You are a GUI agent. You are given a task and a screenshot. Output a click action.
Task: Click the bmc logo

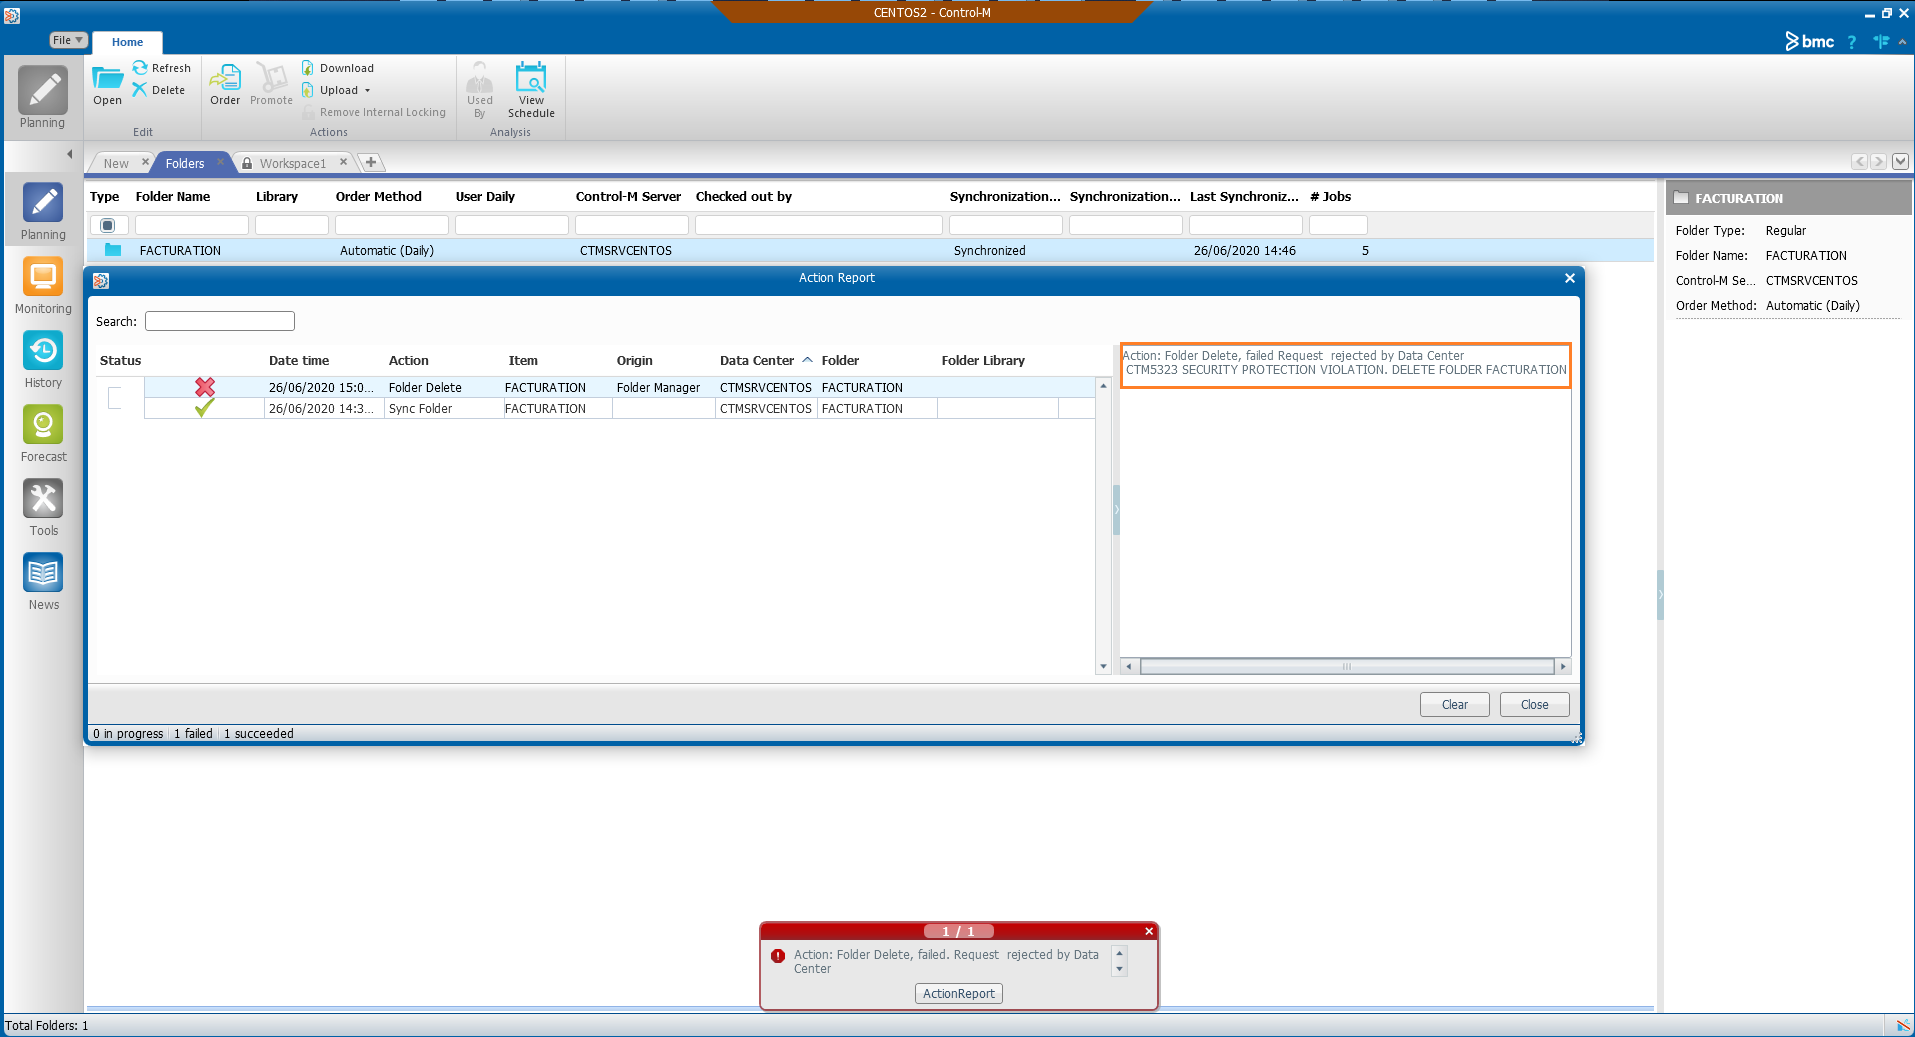[1810, 41]
